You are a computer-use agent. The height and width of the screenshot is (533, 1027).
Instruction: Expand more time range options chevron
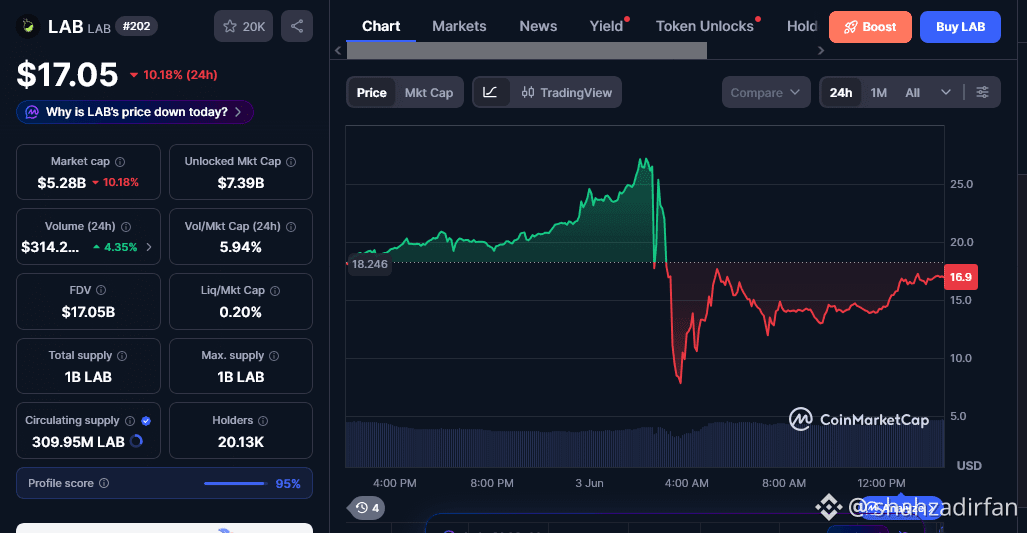click(946, 92)
